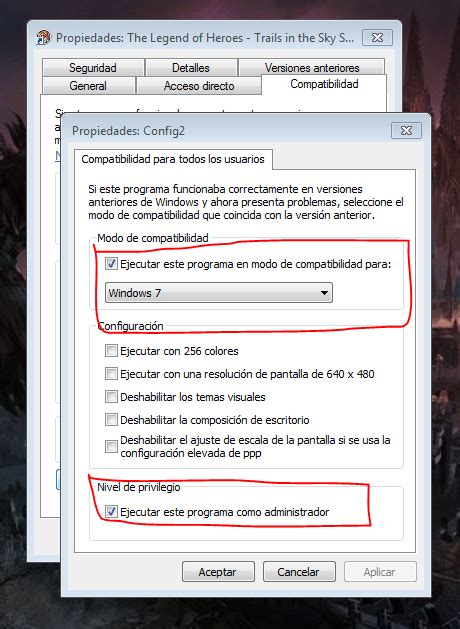Viewport: 460px width, 629px height.
Task: Click the Cancelar button
Action: [x=299, y=572]
